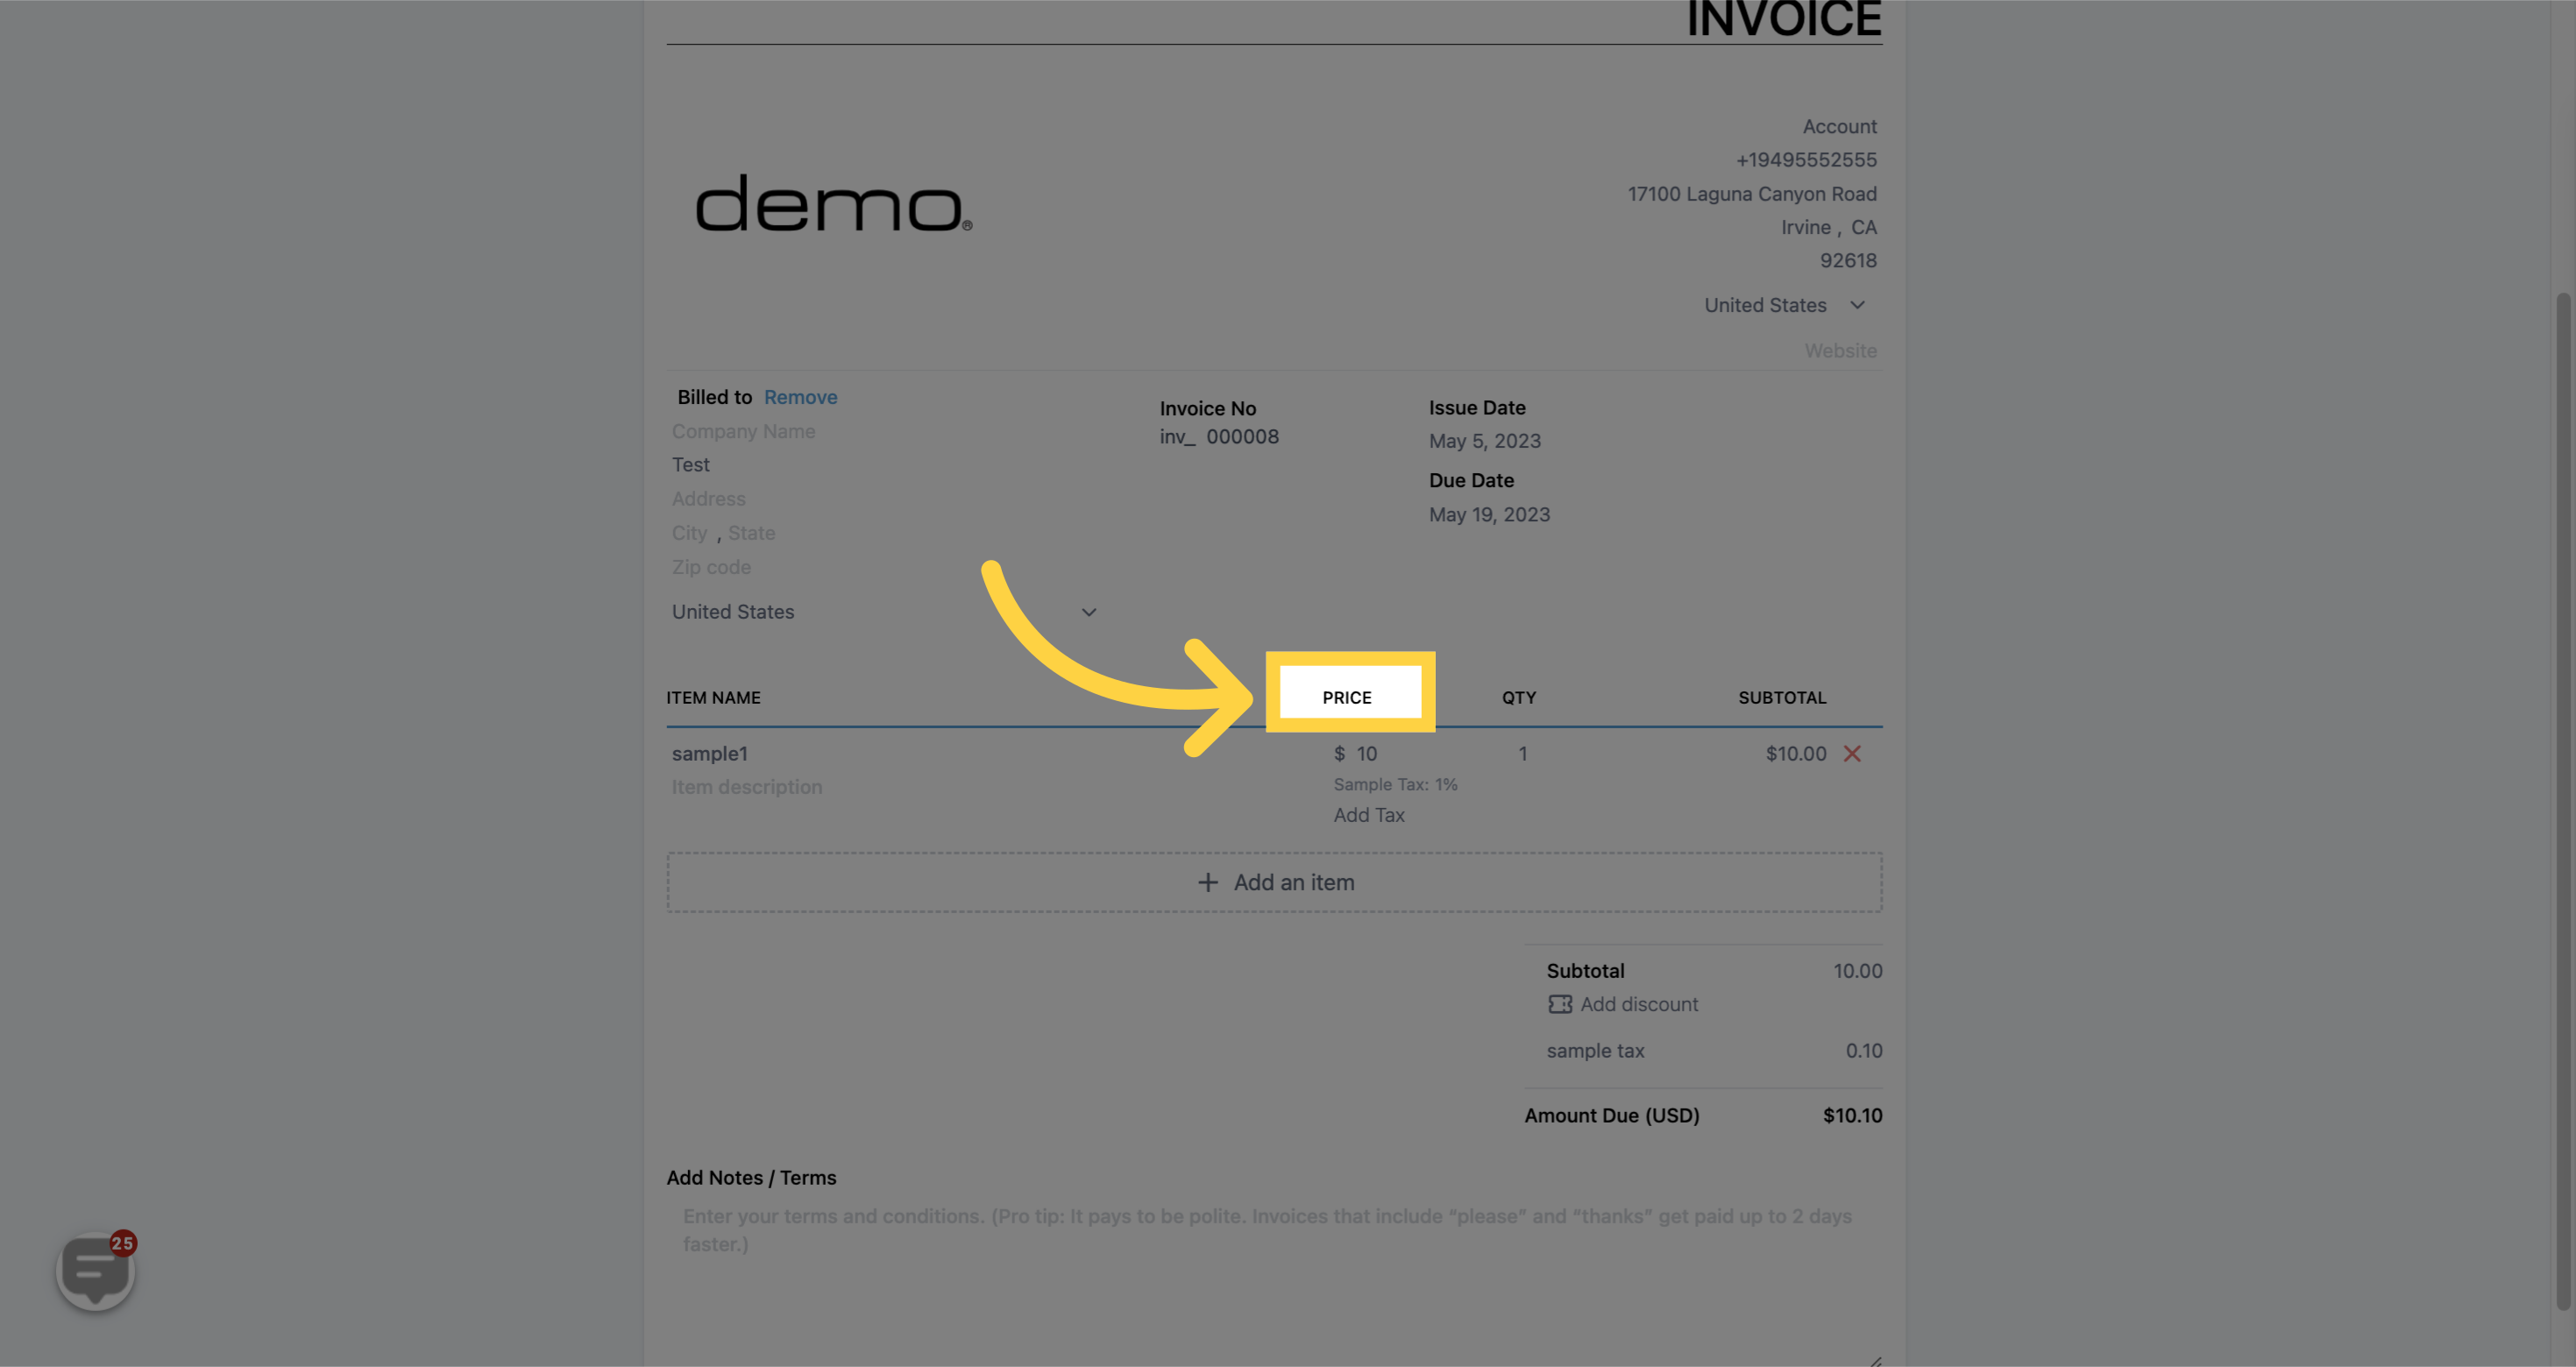
Task: Click the Issue Date May 5, 2023
Action: coord(1484,441)
